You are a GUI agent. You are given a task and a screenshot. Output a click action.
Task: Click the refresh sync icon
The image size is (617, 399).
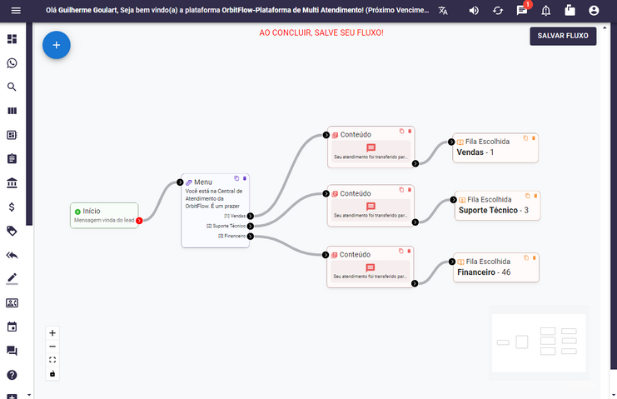(x=498, y=11)
